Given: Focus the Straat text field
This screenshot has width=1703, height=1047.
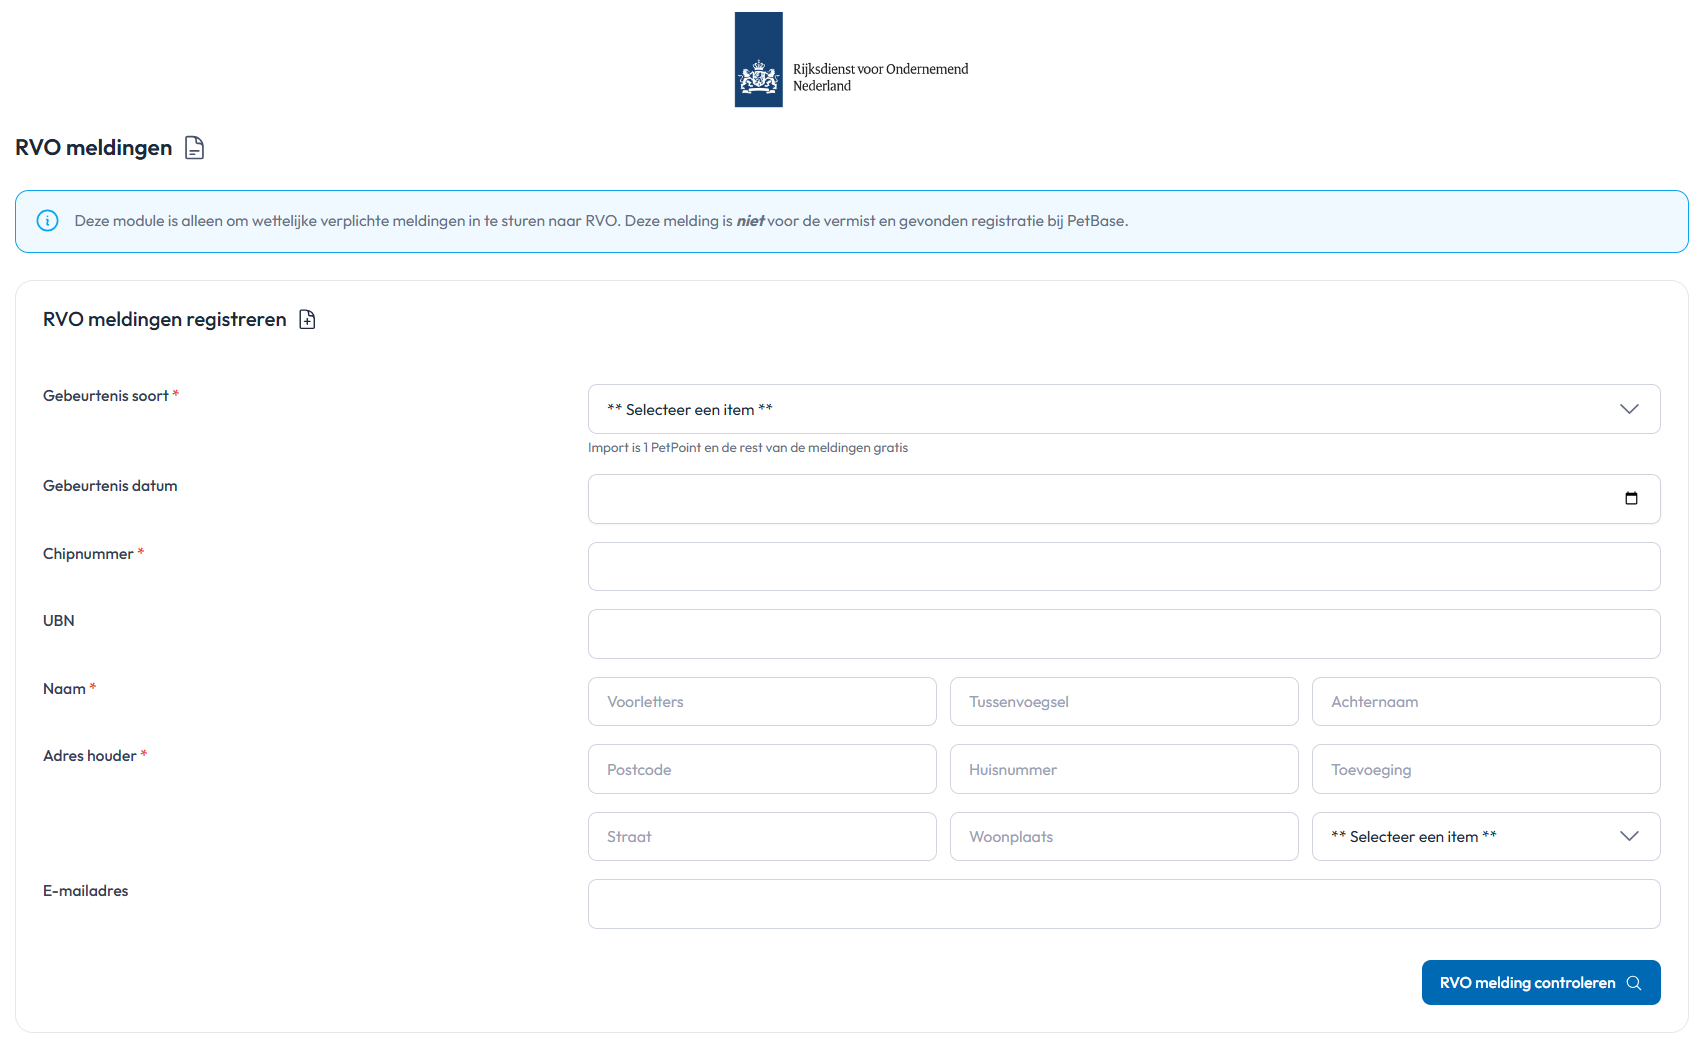Looking at the screenshot, I should pos(762,837).
